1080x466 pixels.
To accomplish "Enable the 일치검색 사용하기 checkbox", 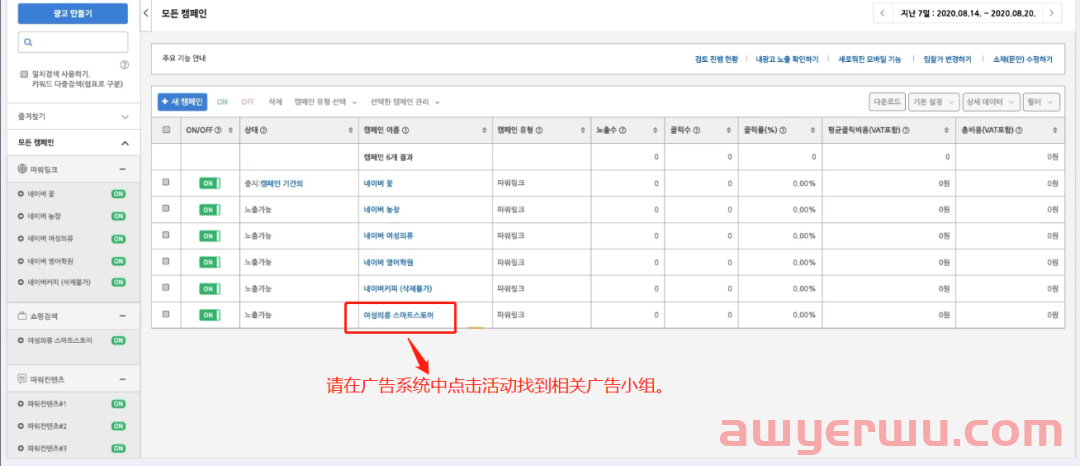I will pyautogui.click(x=24, y=74).
